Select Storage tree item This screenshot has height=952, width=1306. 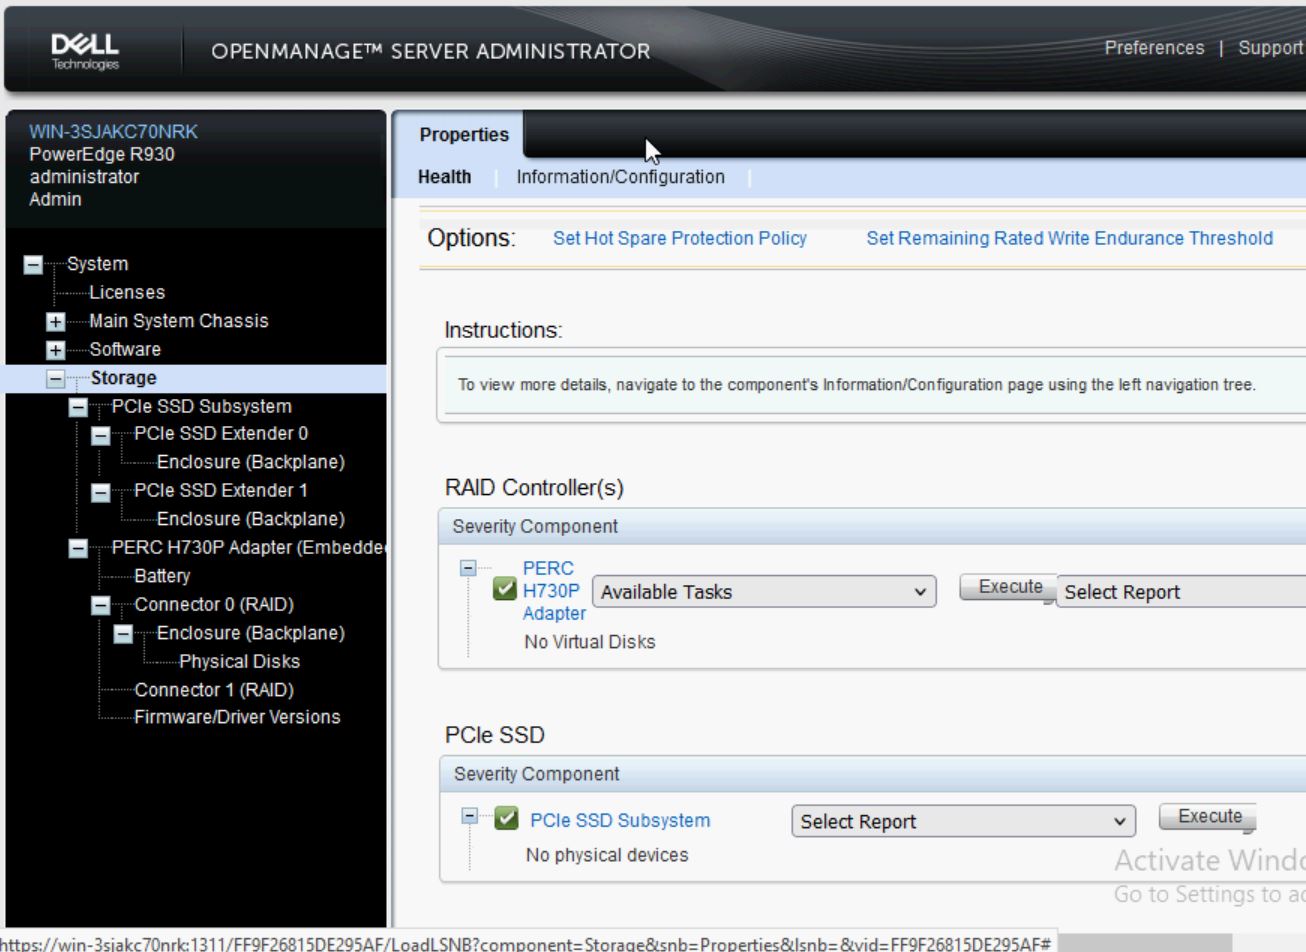[124, 378]
